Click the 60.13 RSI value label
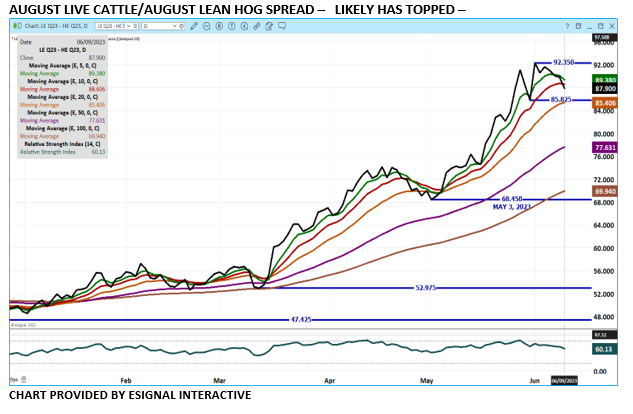The width and height of the screenshot is (633, 414). (603, 350)
